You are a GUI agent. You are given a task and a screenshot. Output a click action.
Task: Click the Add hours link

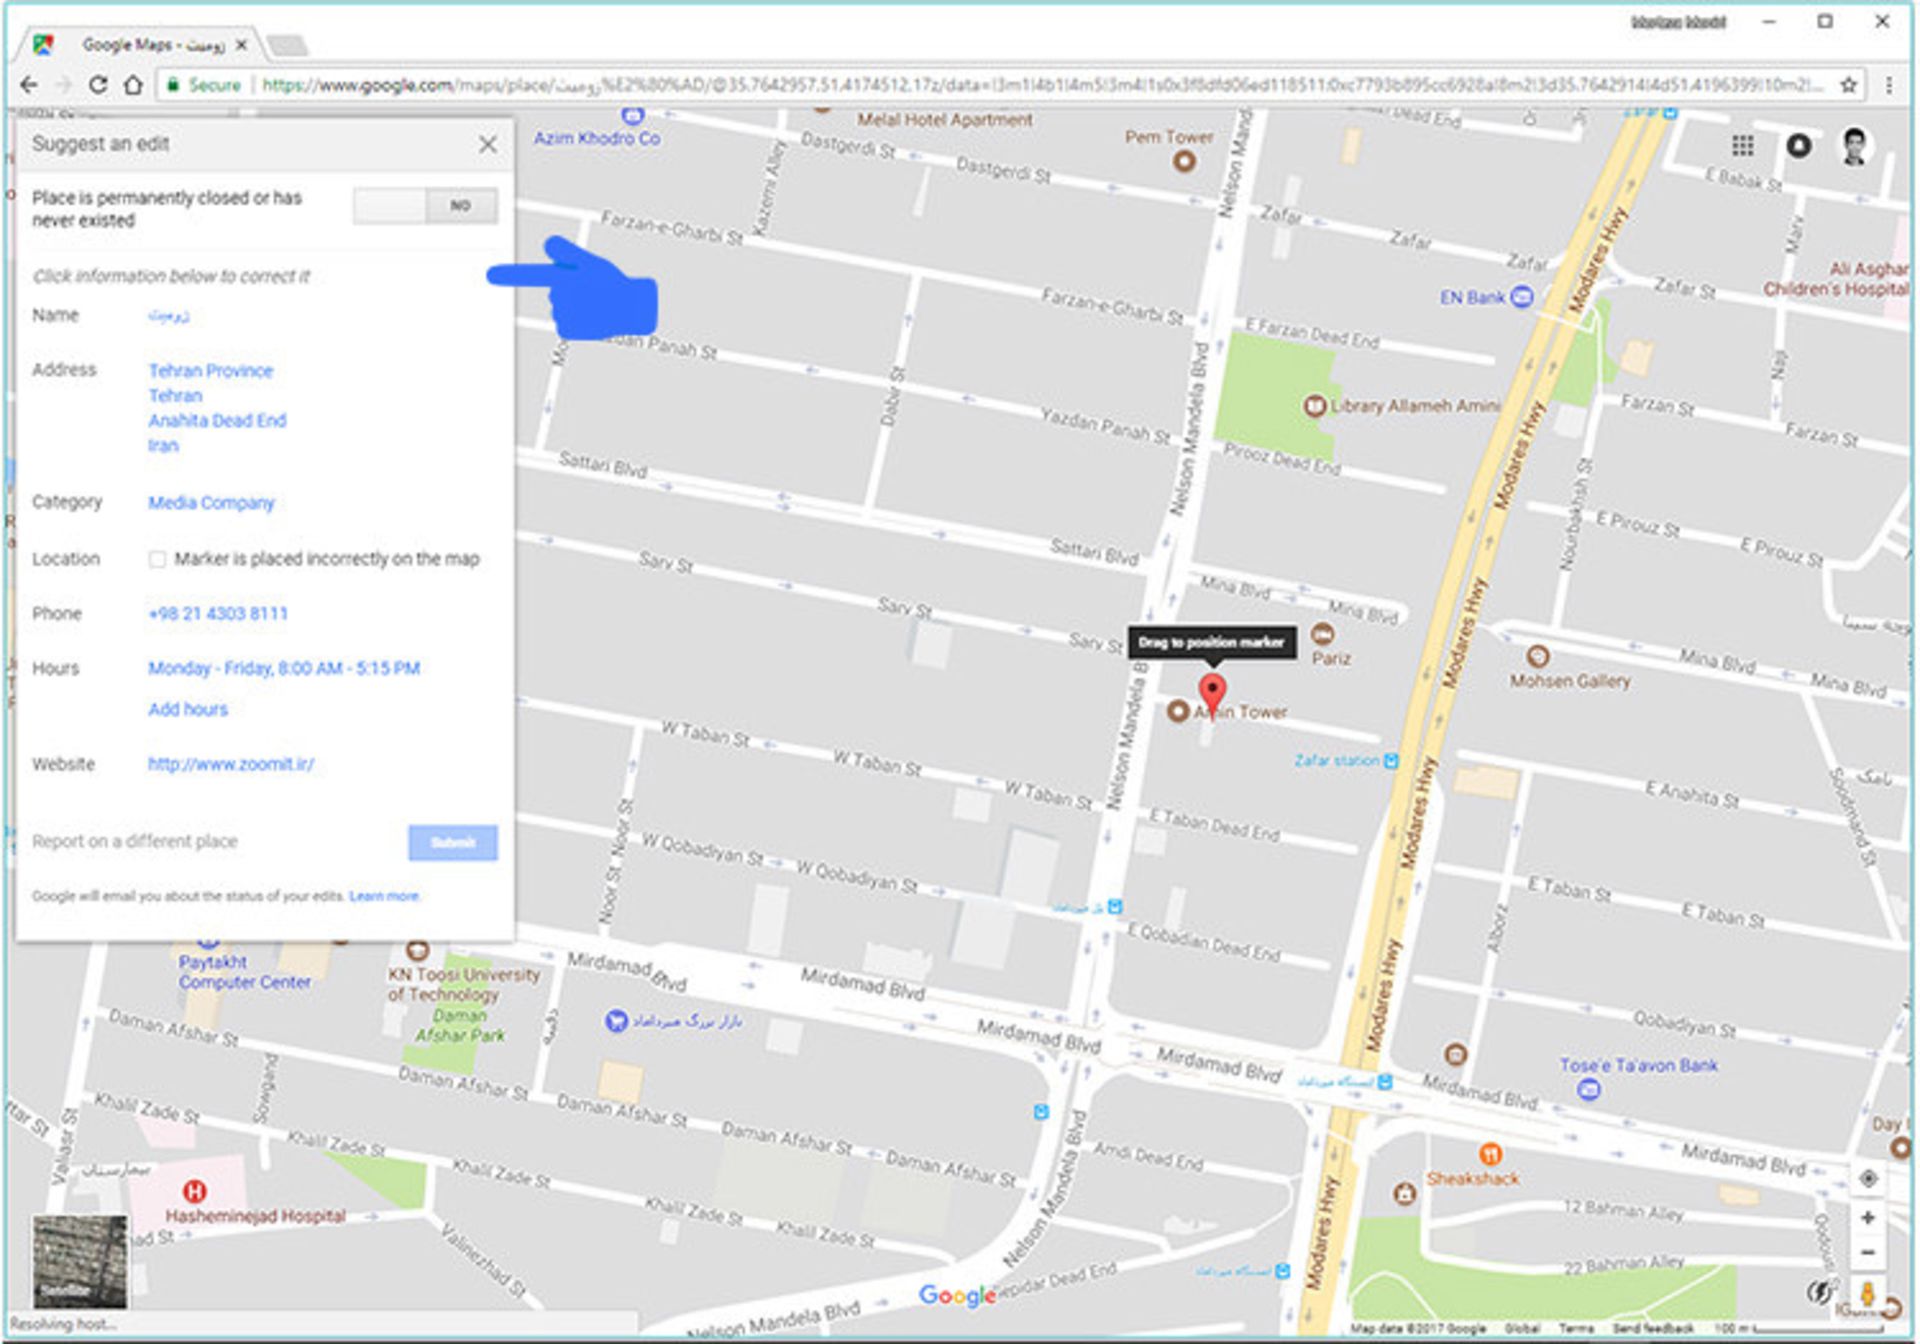(188, 709)
